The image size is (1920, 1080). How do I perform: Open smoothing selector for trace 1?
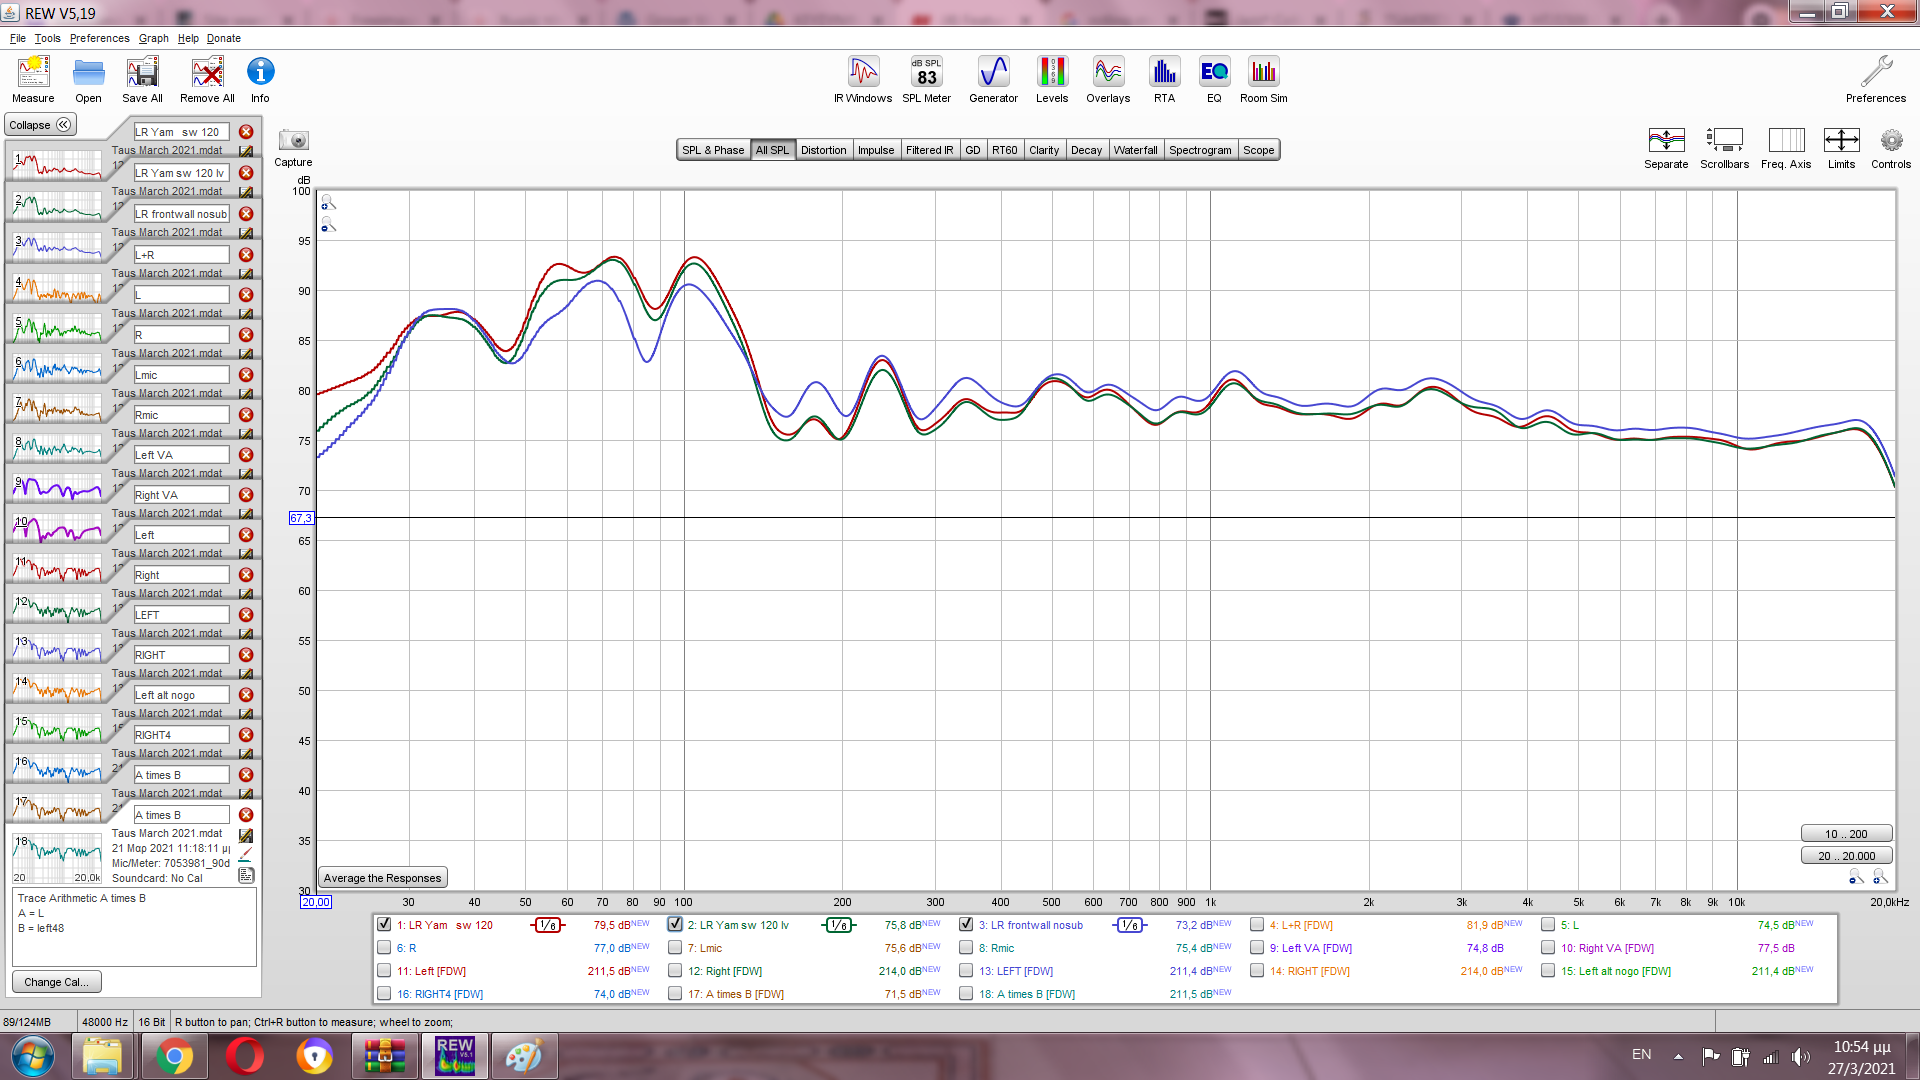547,925
